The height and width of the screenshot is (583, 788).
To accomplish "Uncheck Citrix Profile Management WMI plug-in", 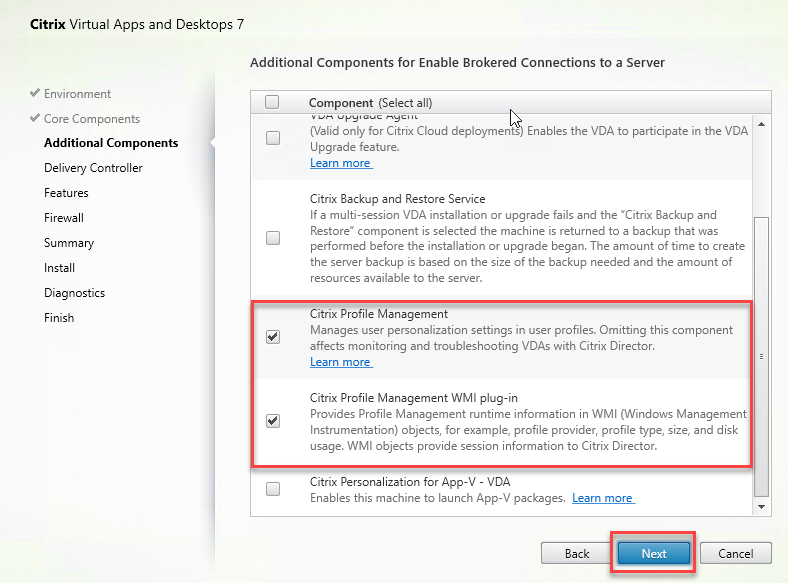I will pyautogui.click(x=273, y=420).
